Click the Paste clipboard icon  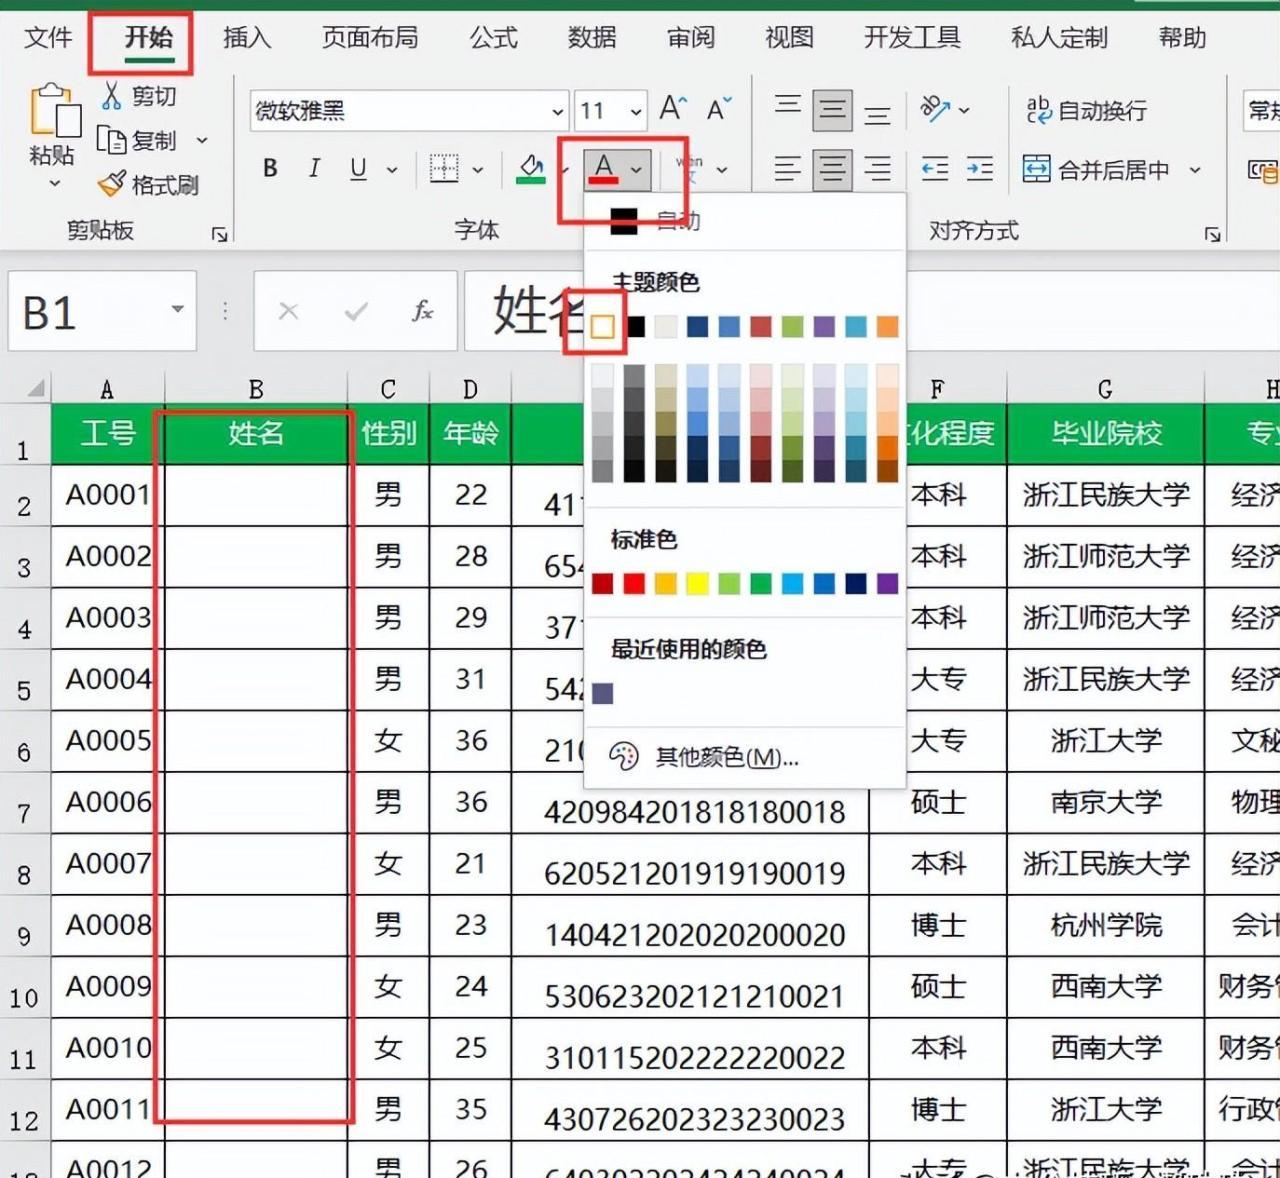pyautogui.click(x=54, y=110)
